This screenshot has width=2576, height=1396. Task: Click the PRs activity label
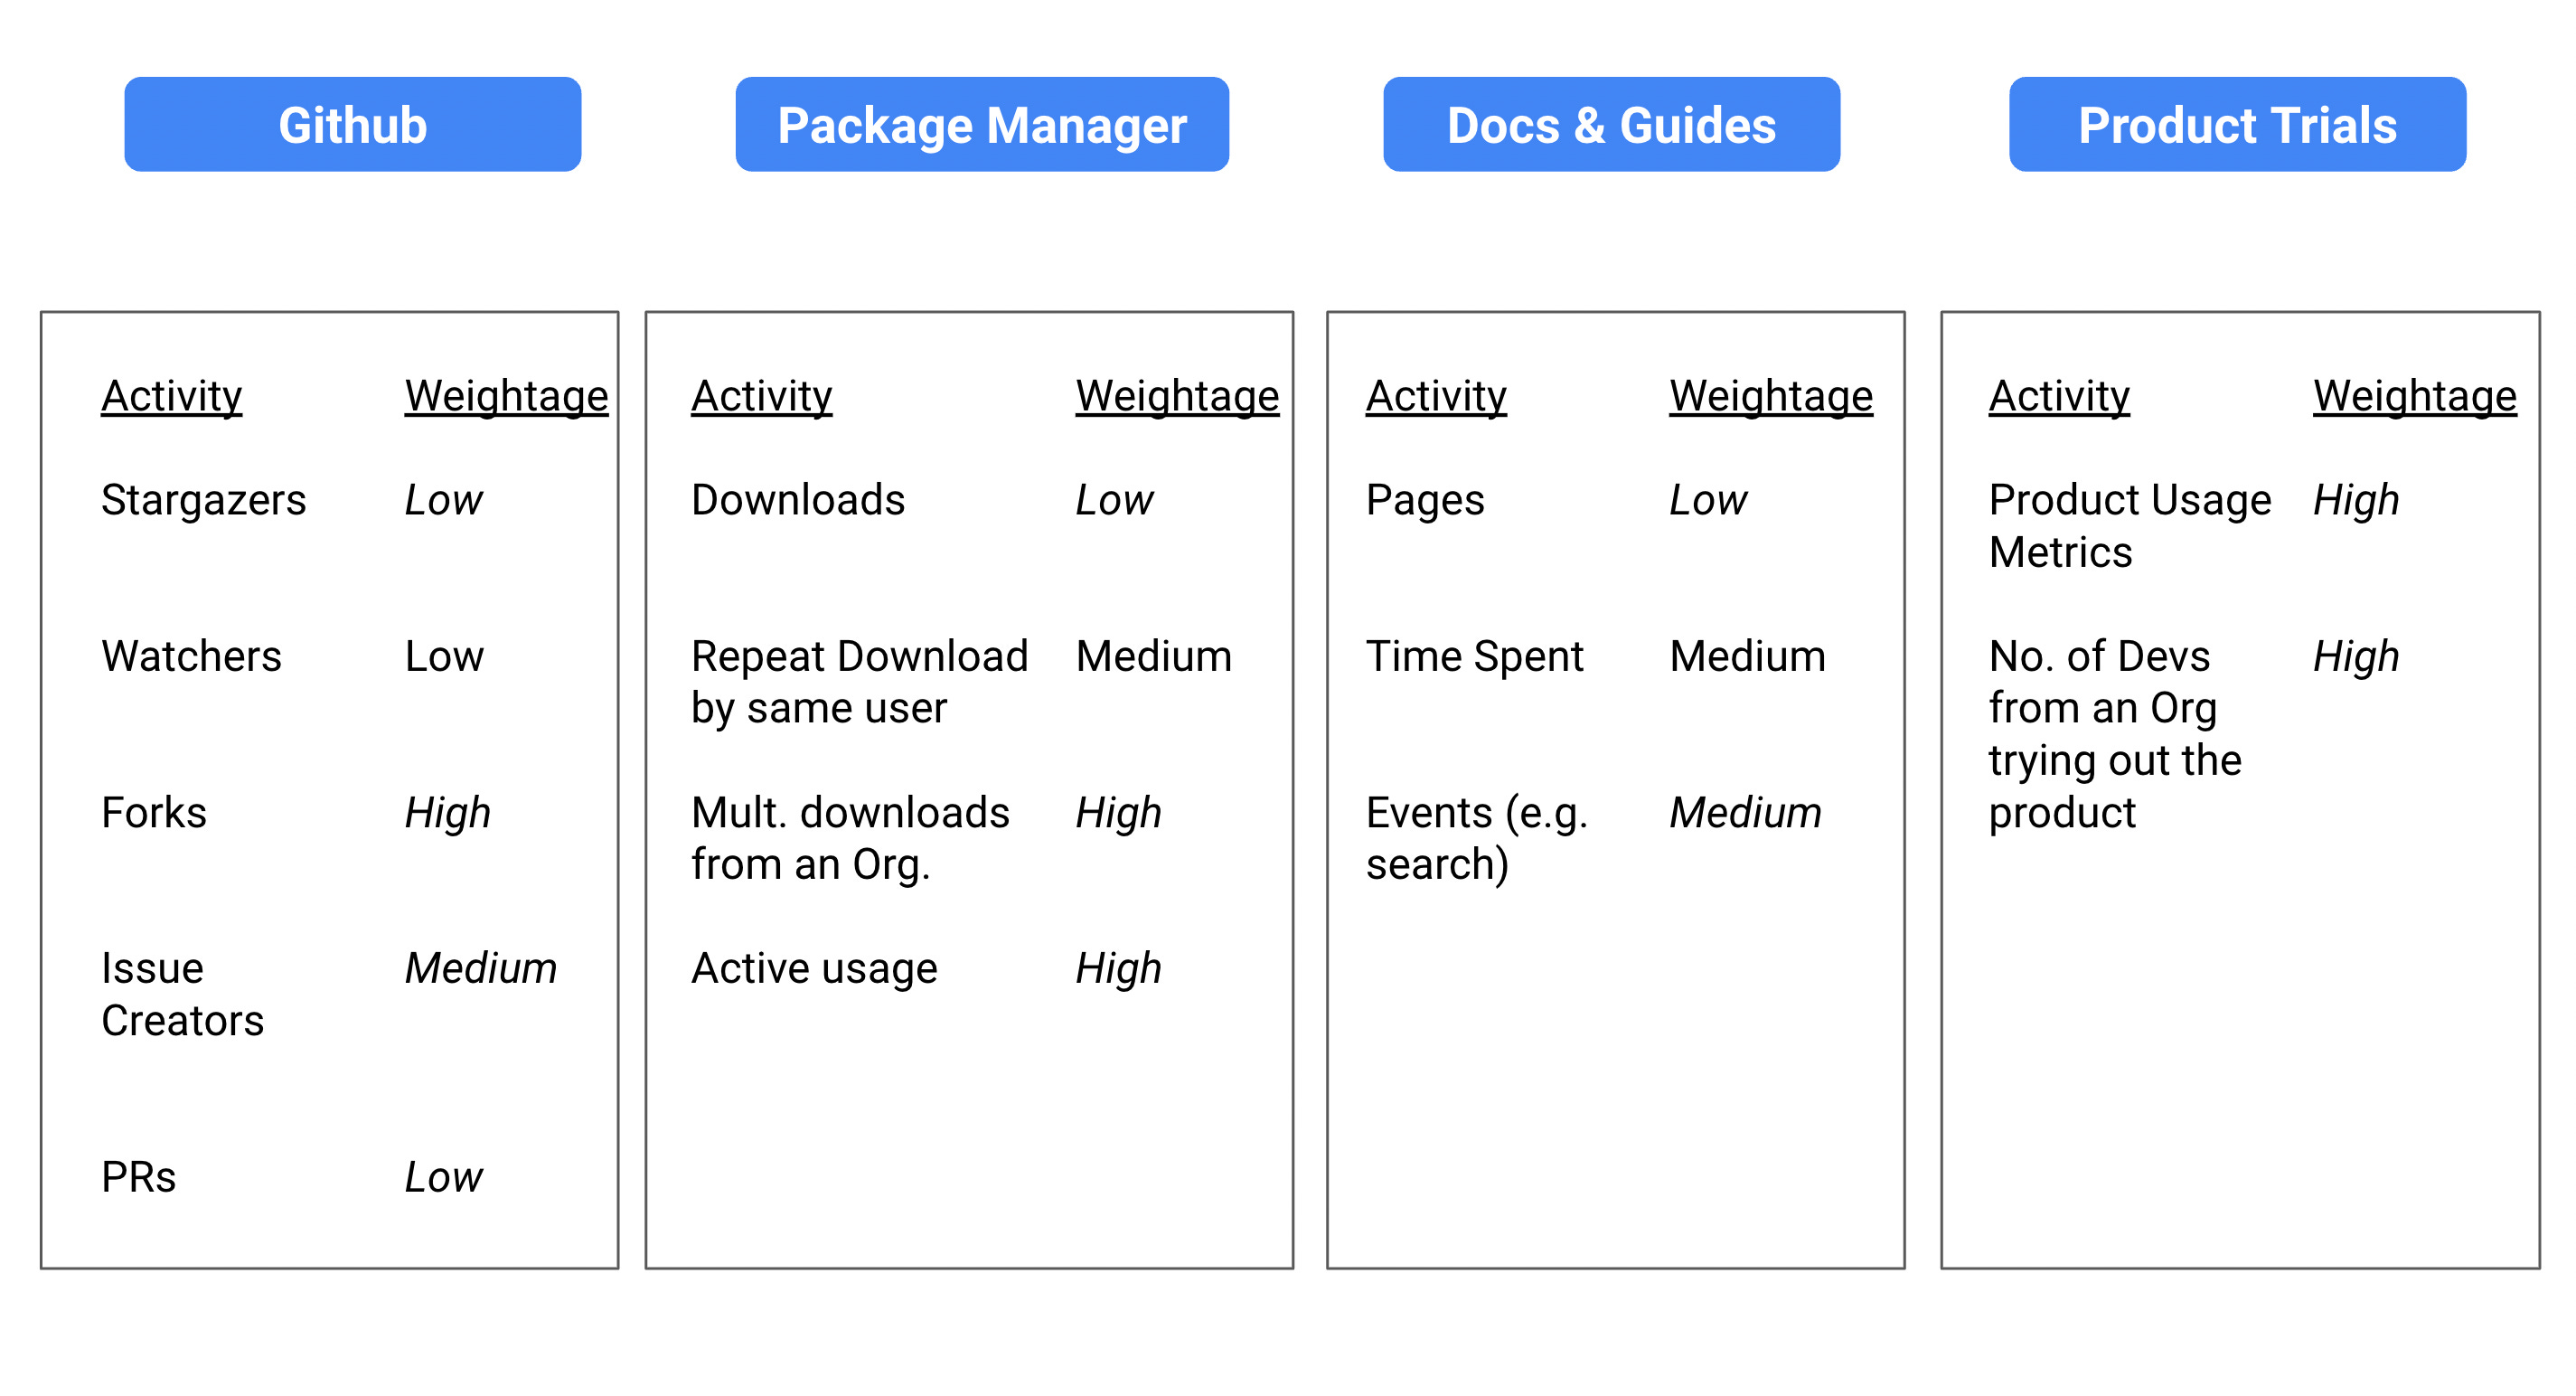point(138,1177)
